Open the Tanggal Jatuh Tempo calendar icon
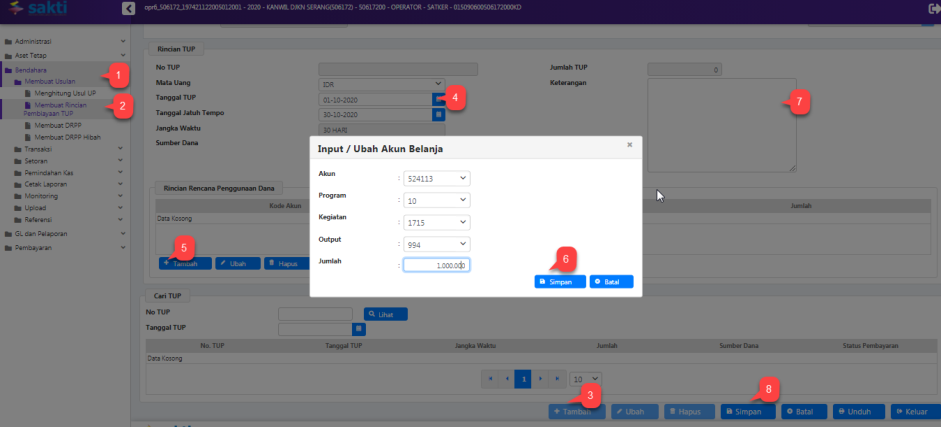This screenshot has width=941, height=427. (437, 115)
